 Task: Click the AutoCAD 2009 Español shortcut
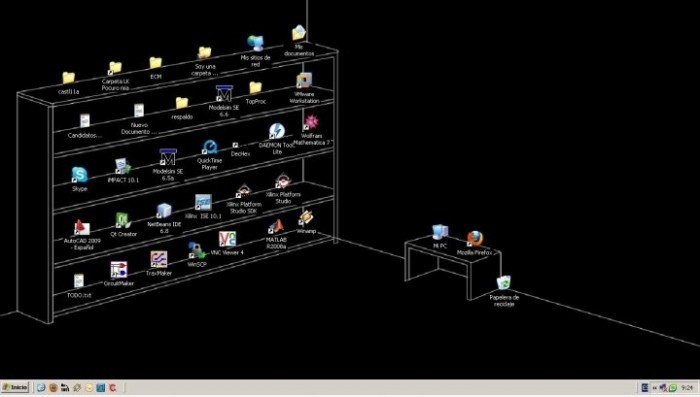(x=82, y=228)
